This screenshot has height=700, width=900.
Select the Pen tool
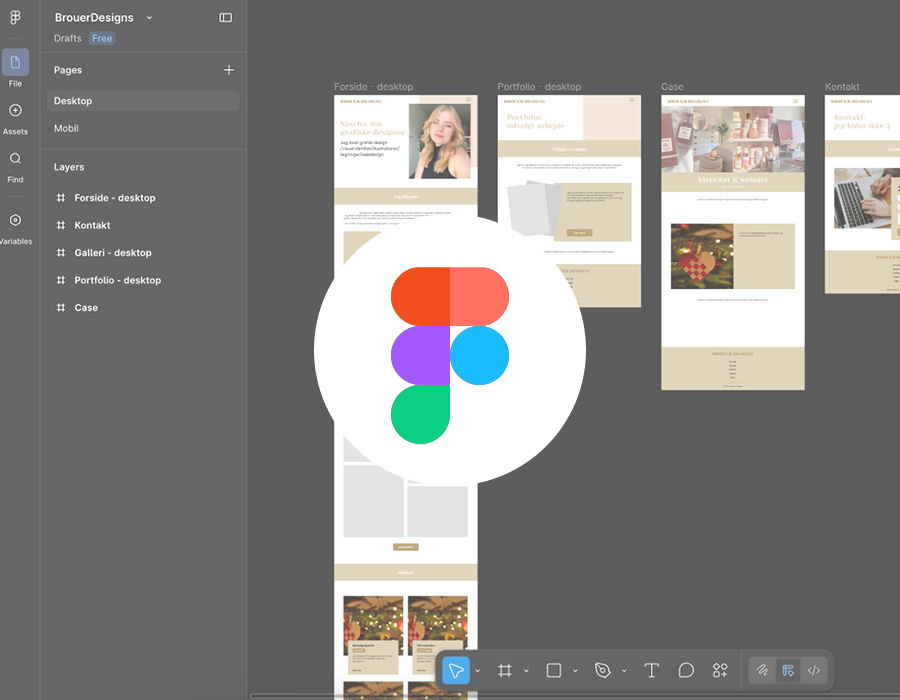point(603,671)
